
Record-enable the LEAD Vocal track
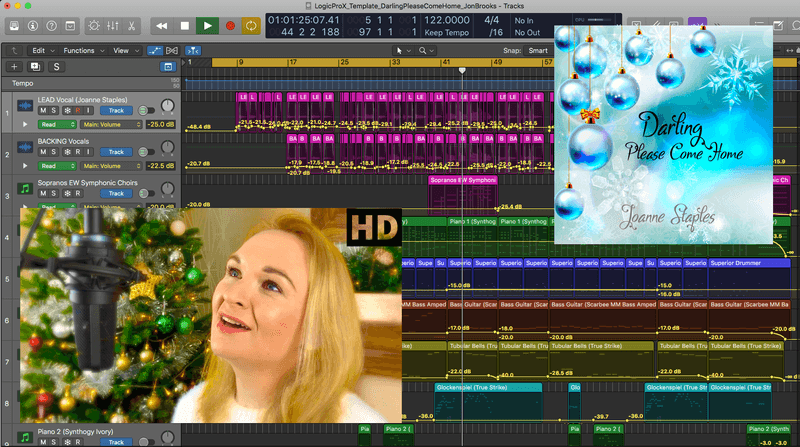coord(78,110)
